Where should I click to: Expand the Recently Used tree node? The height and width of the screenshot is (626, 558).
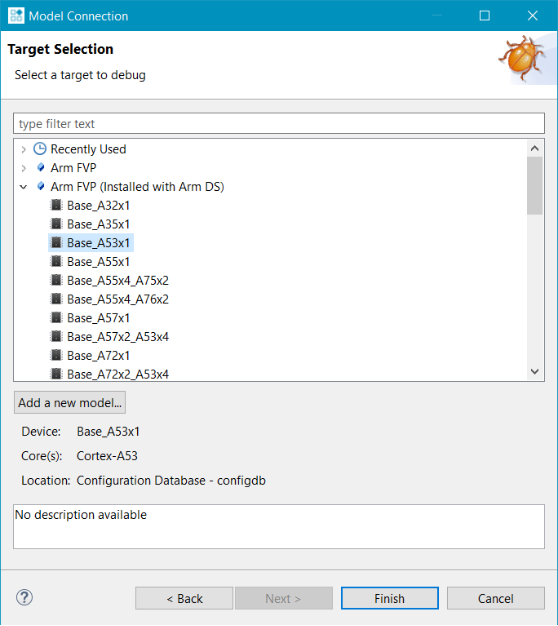(24, 149)
